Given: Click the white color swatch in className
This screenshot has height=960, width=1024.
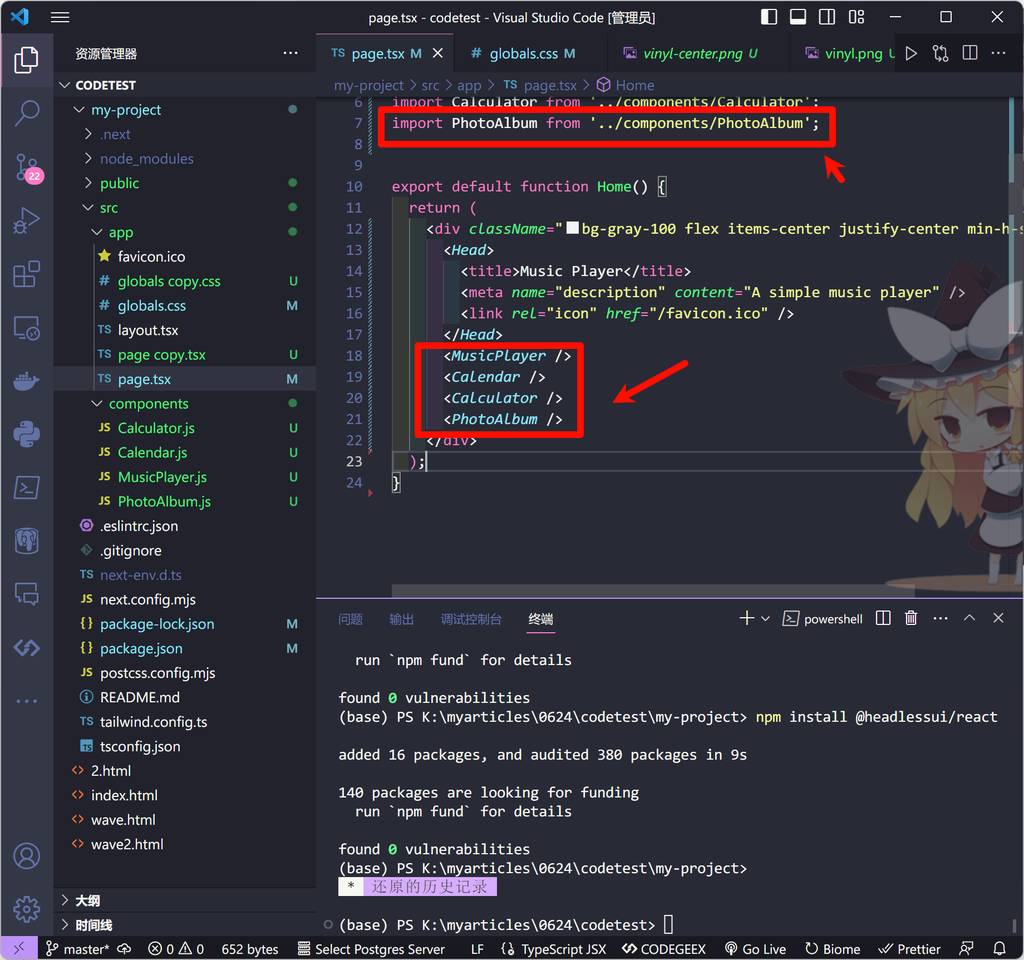Looking at the screenshot, I should tap(573, 229).
